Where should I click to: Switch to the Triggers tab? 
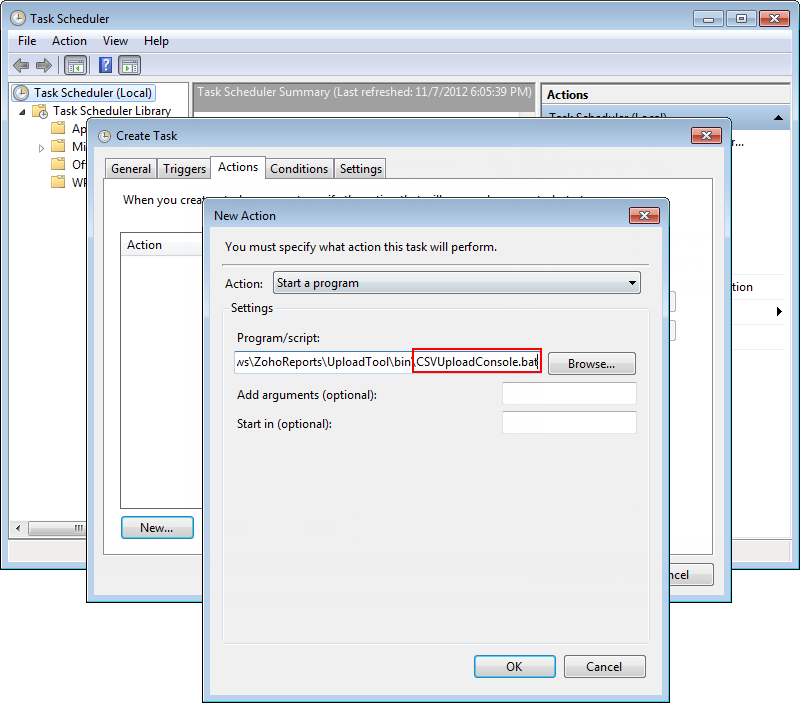click(x=184, y=169)
